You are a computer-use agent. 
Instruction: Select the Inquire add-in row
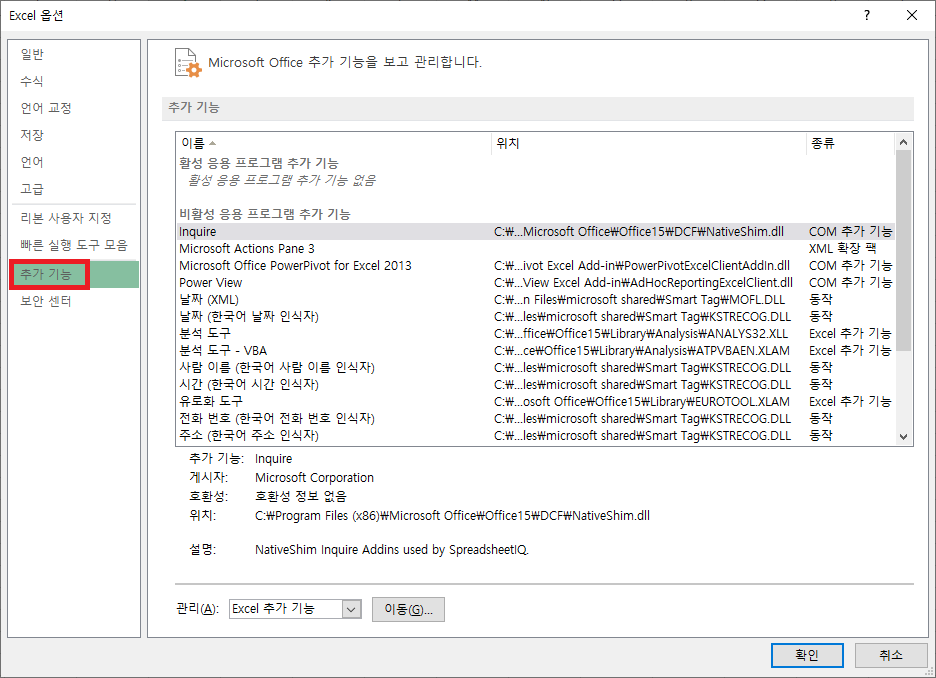pyautogui.click(x=535, y=232)
